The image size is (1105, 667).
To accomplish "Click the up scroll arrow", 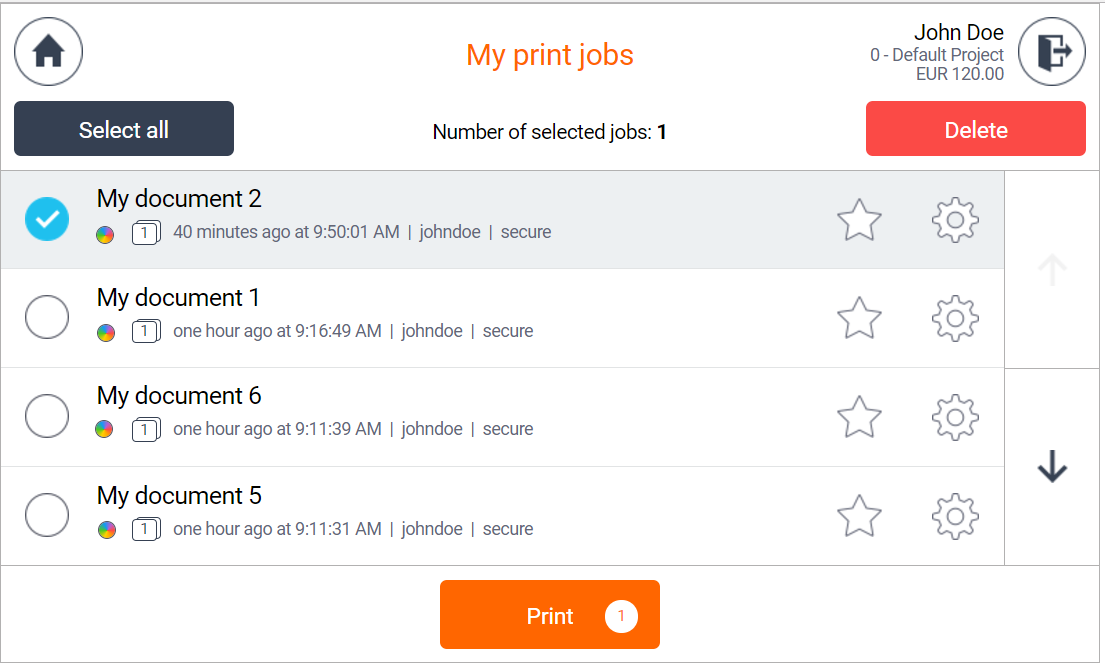I will tap(1051, 268).
